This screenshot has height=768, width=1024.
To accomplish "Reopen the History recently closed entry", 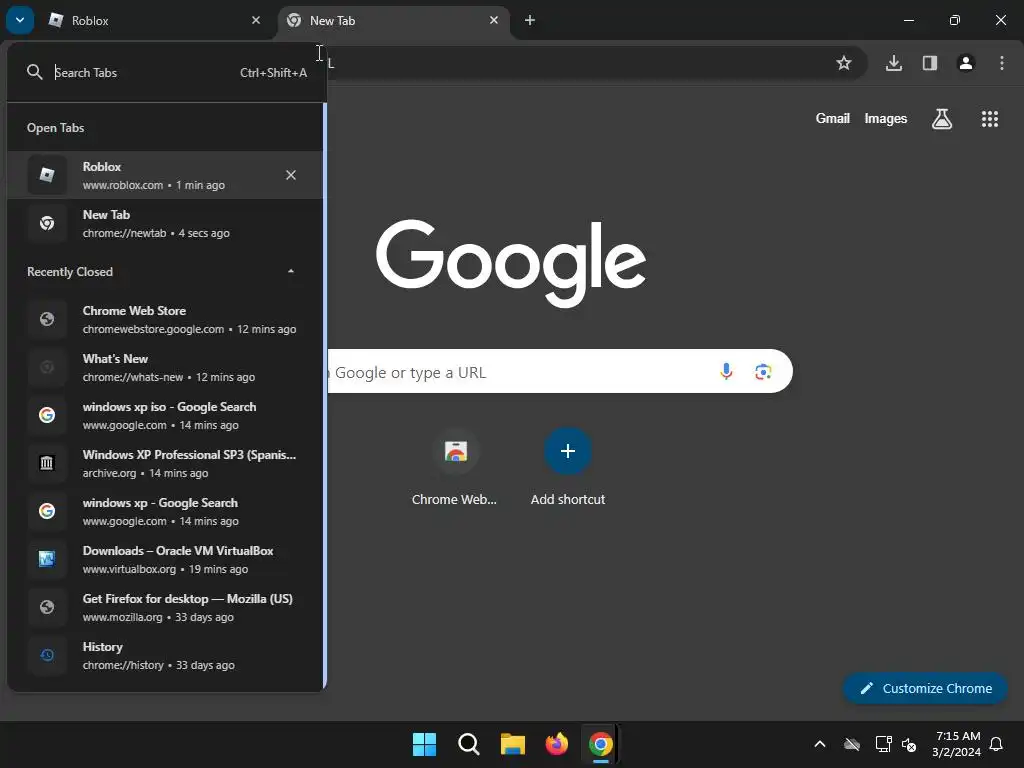I will click(165, 655).
